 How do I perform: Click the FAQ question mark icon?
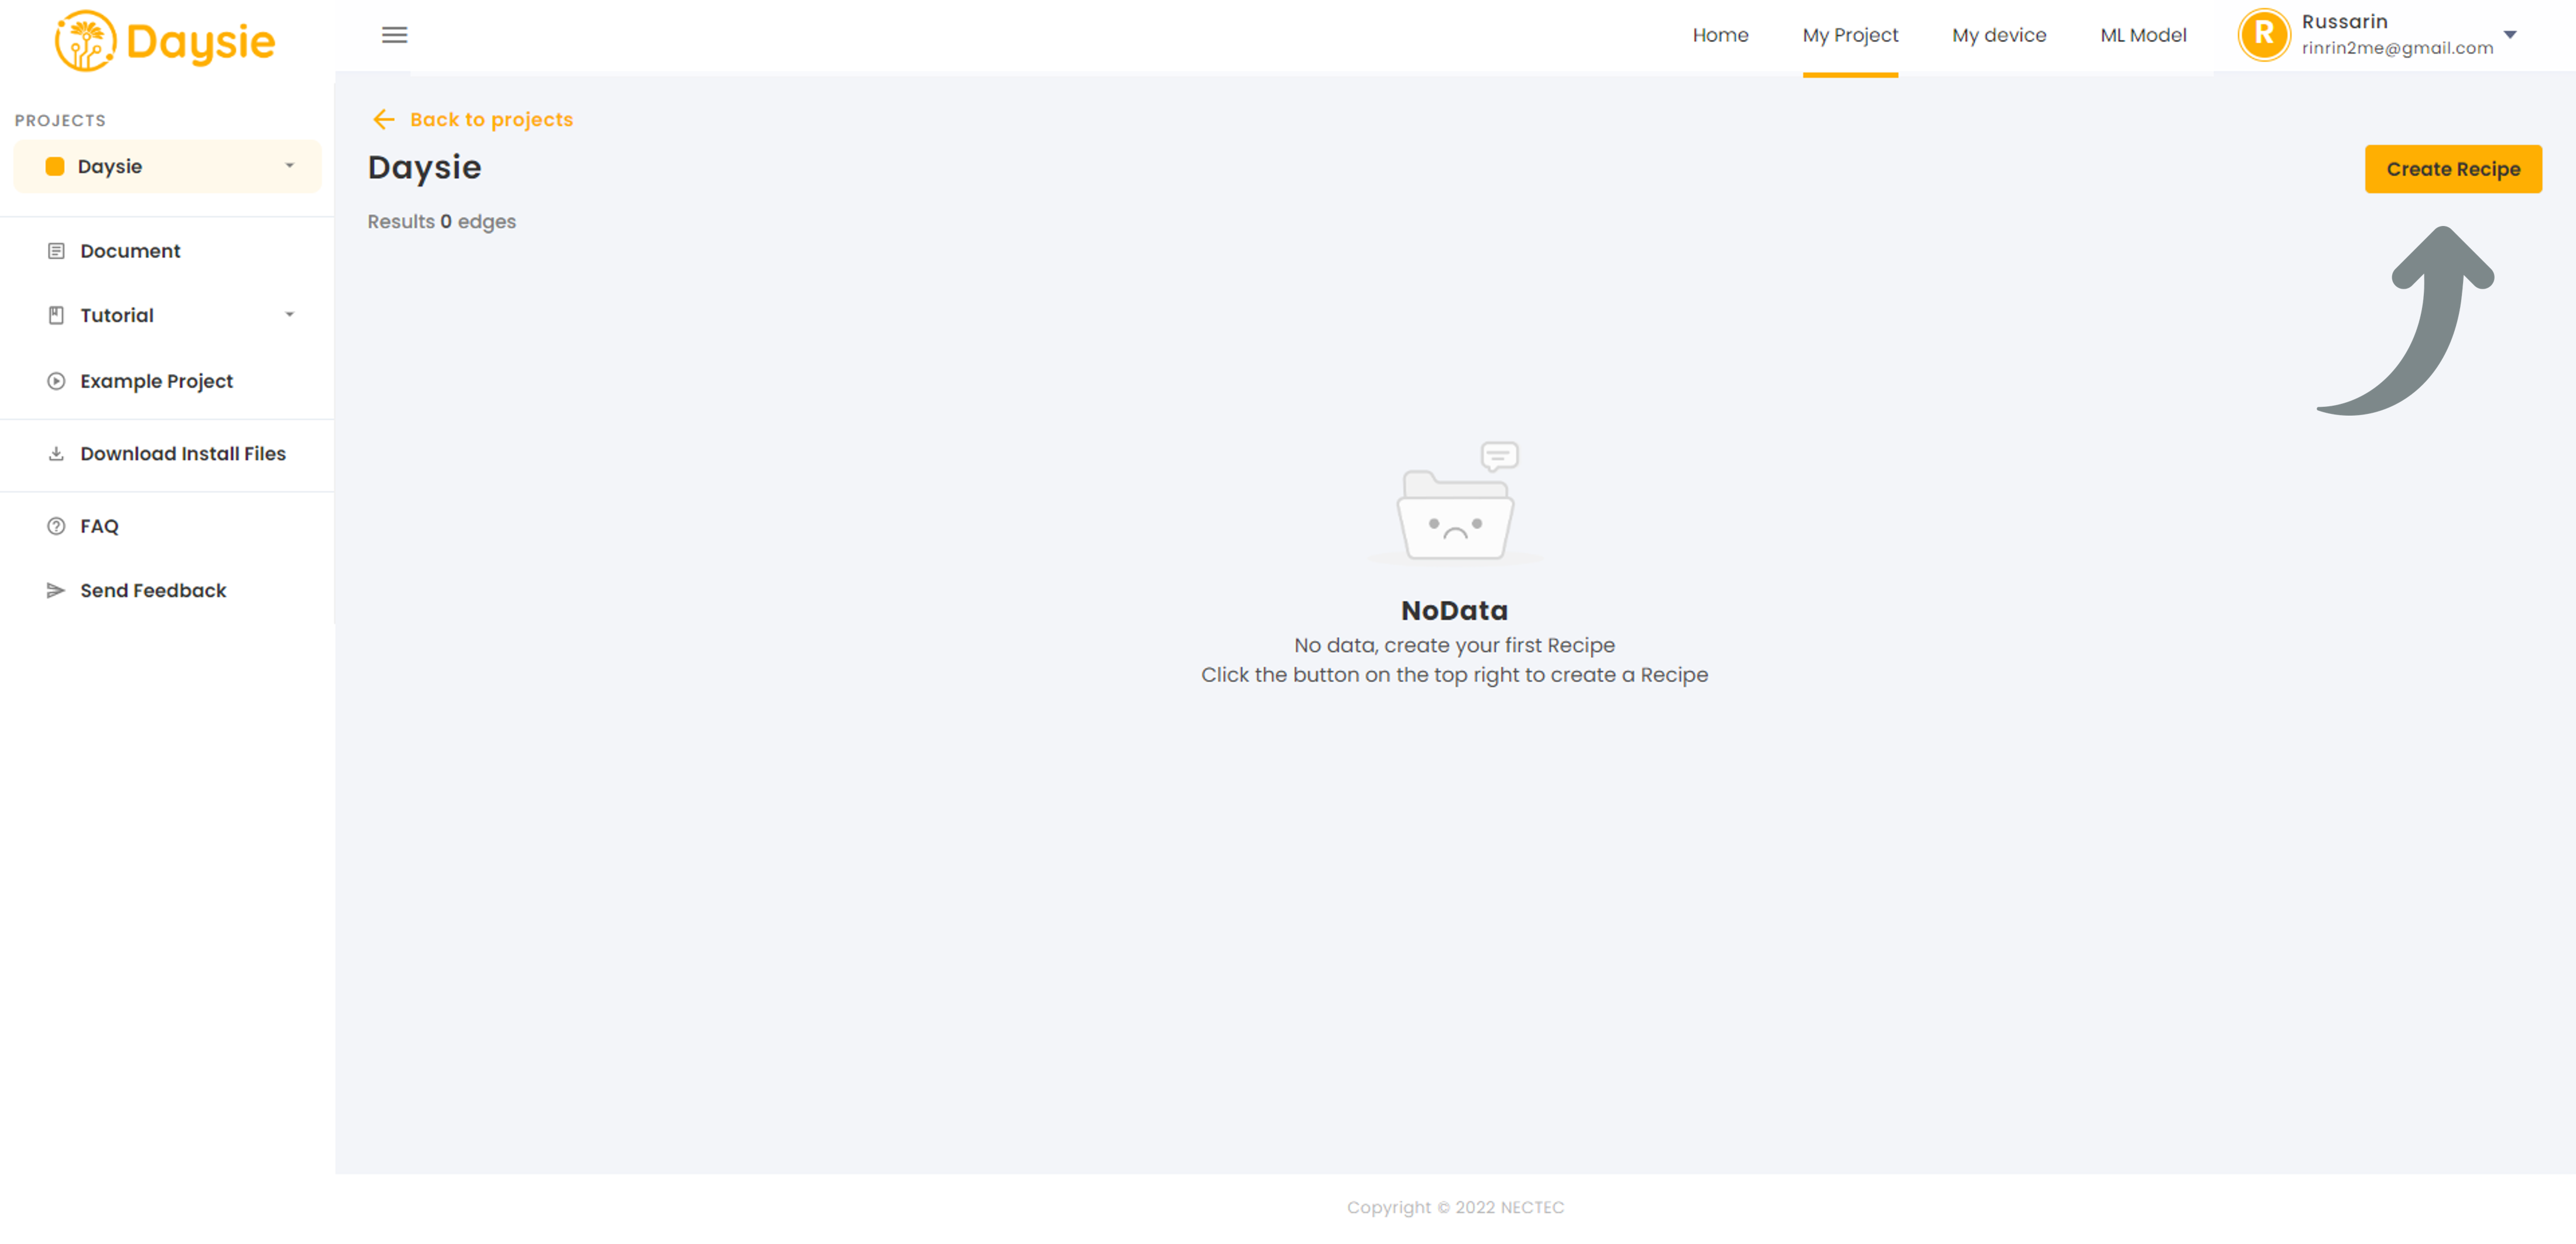click(x=56, y=526)
